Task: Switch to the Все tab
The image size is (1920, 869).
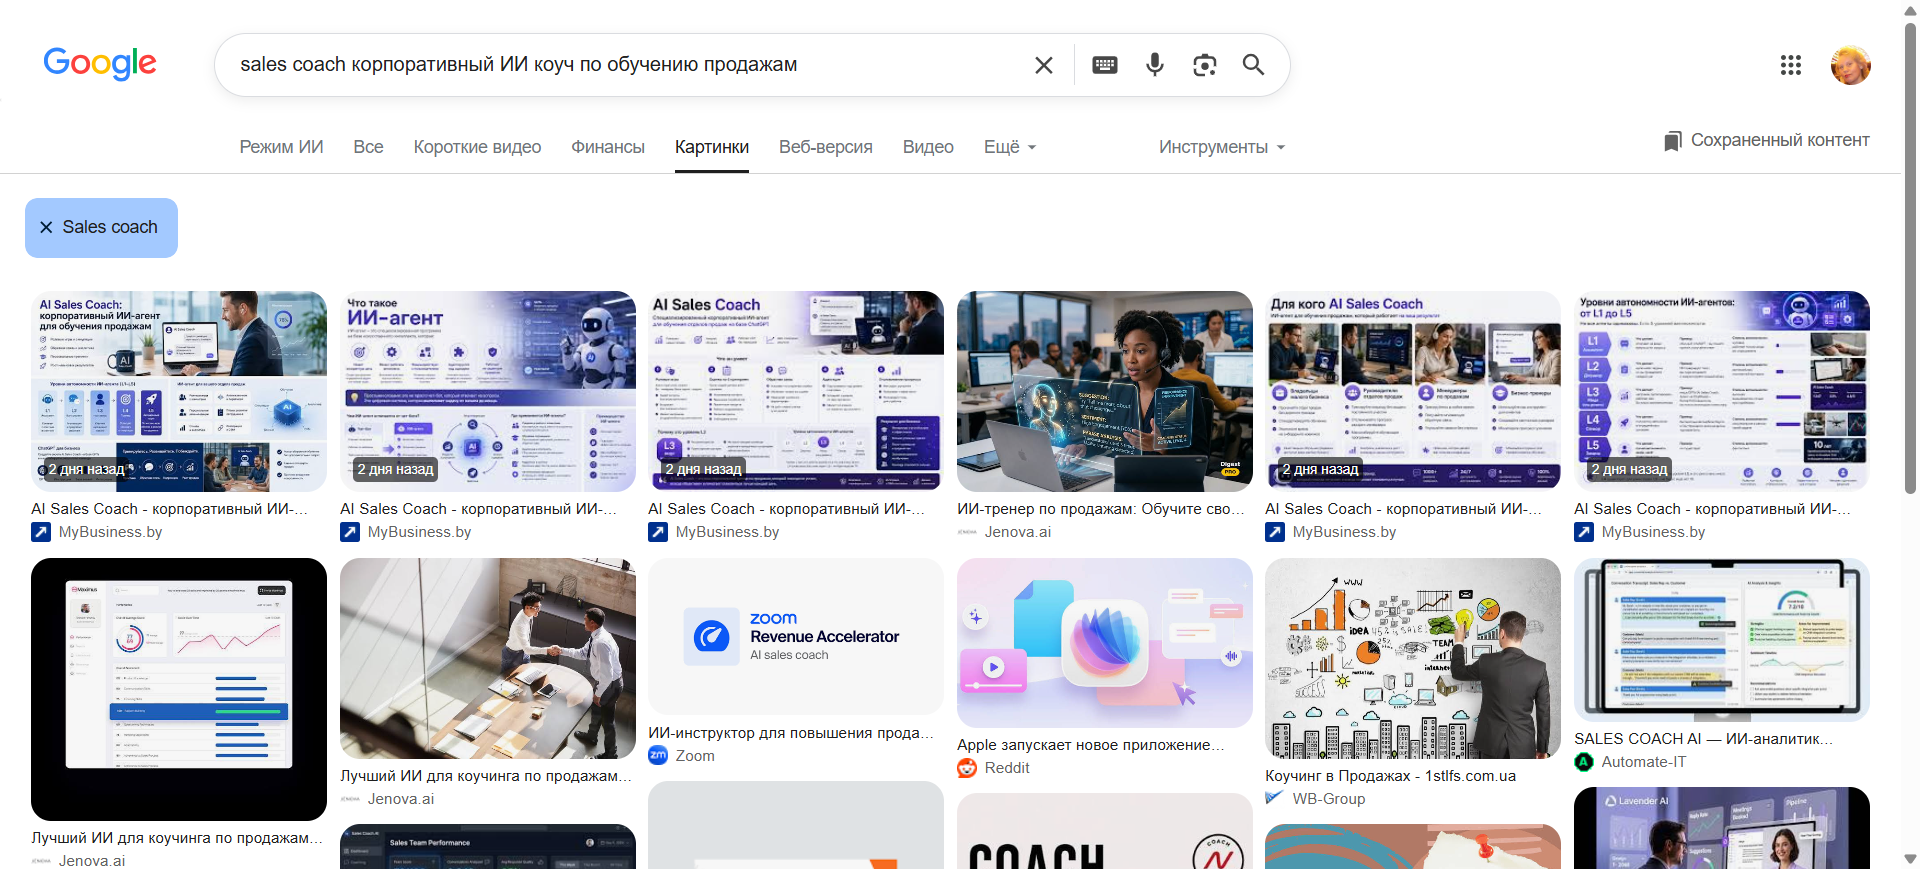Action: (x=368, y=147)
